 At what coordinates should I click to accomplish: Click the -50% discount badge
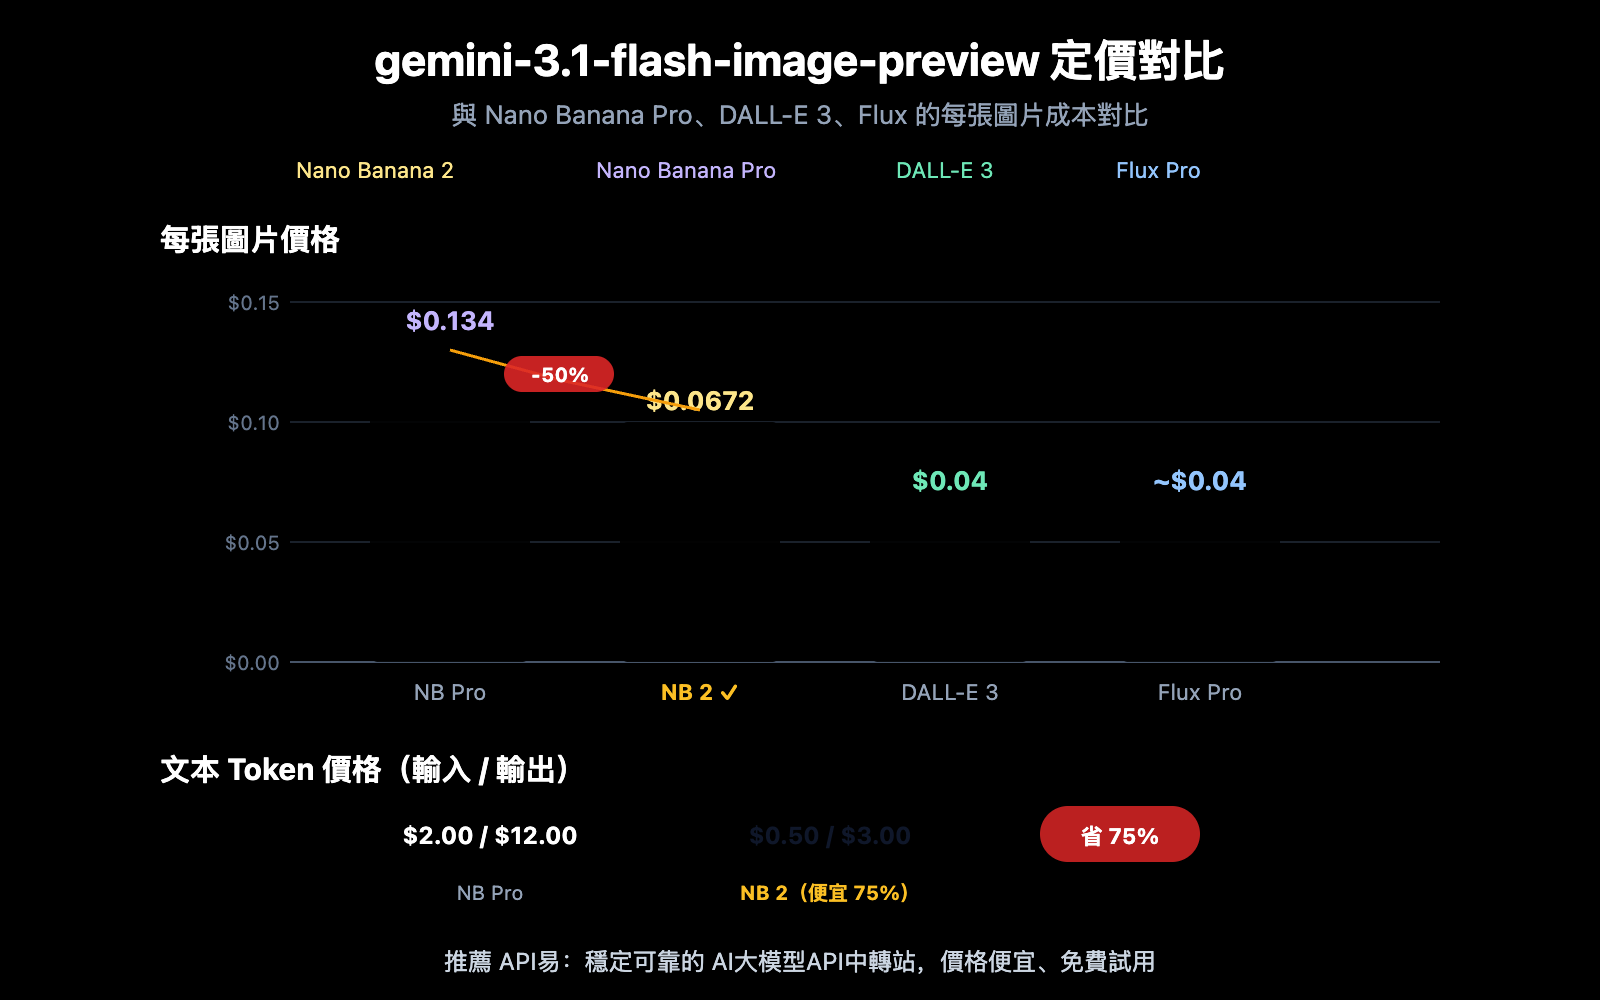[x=560, y=374]
